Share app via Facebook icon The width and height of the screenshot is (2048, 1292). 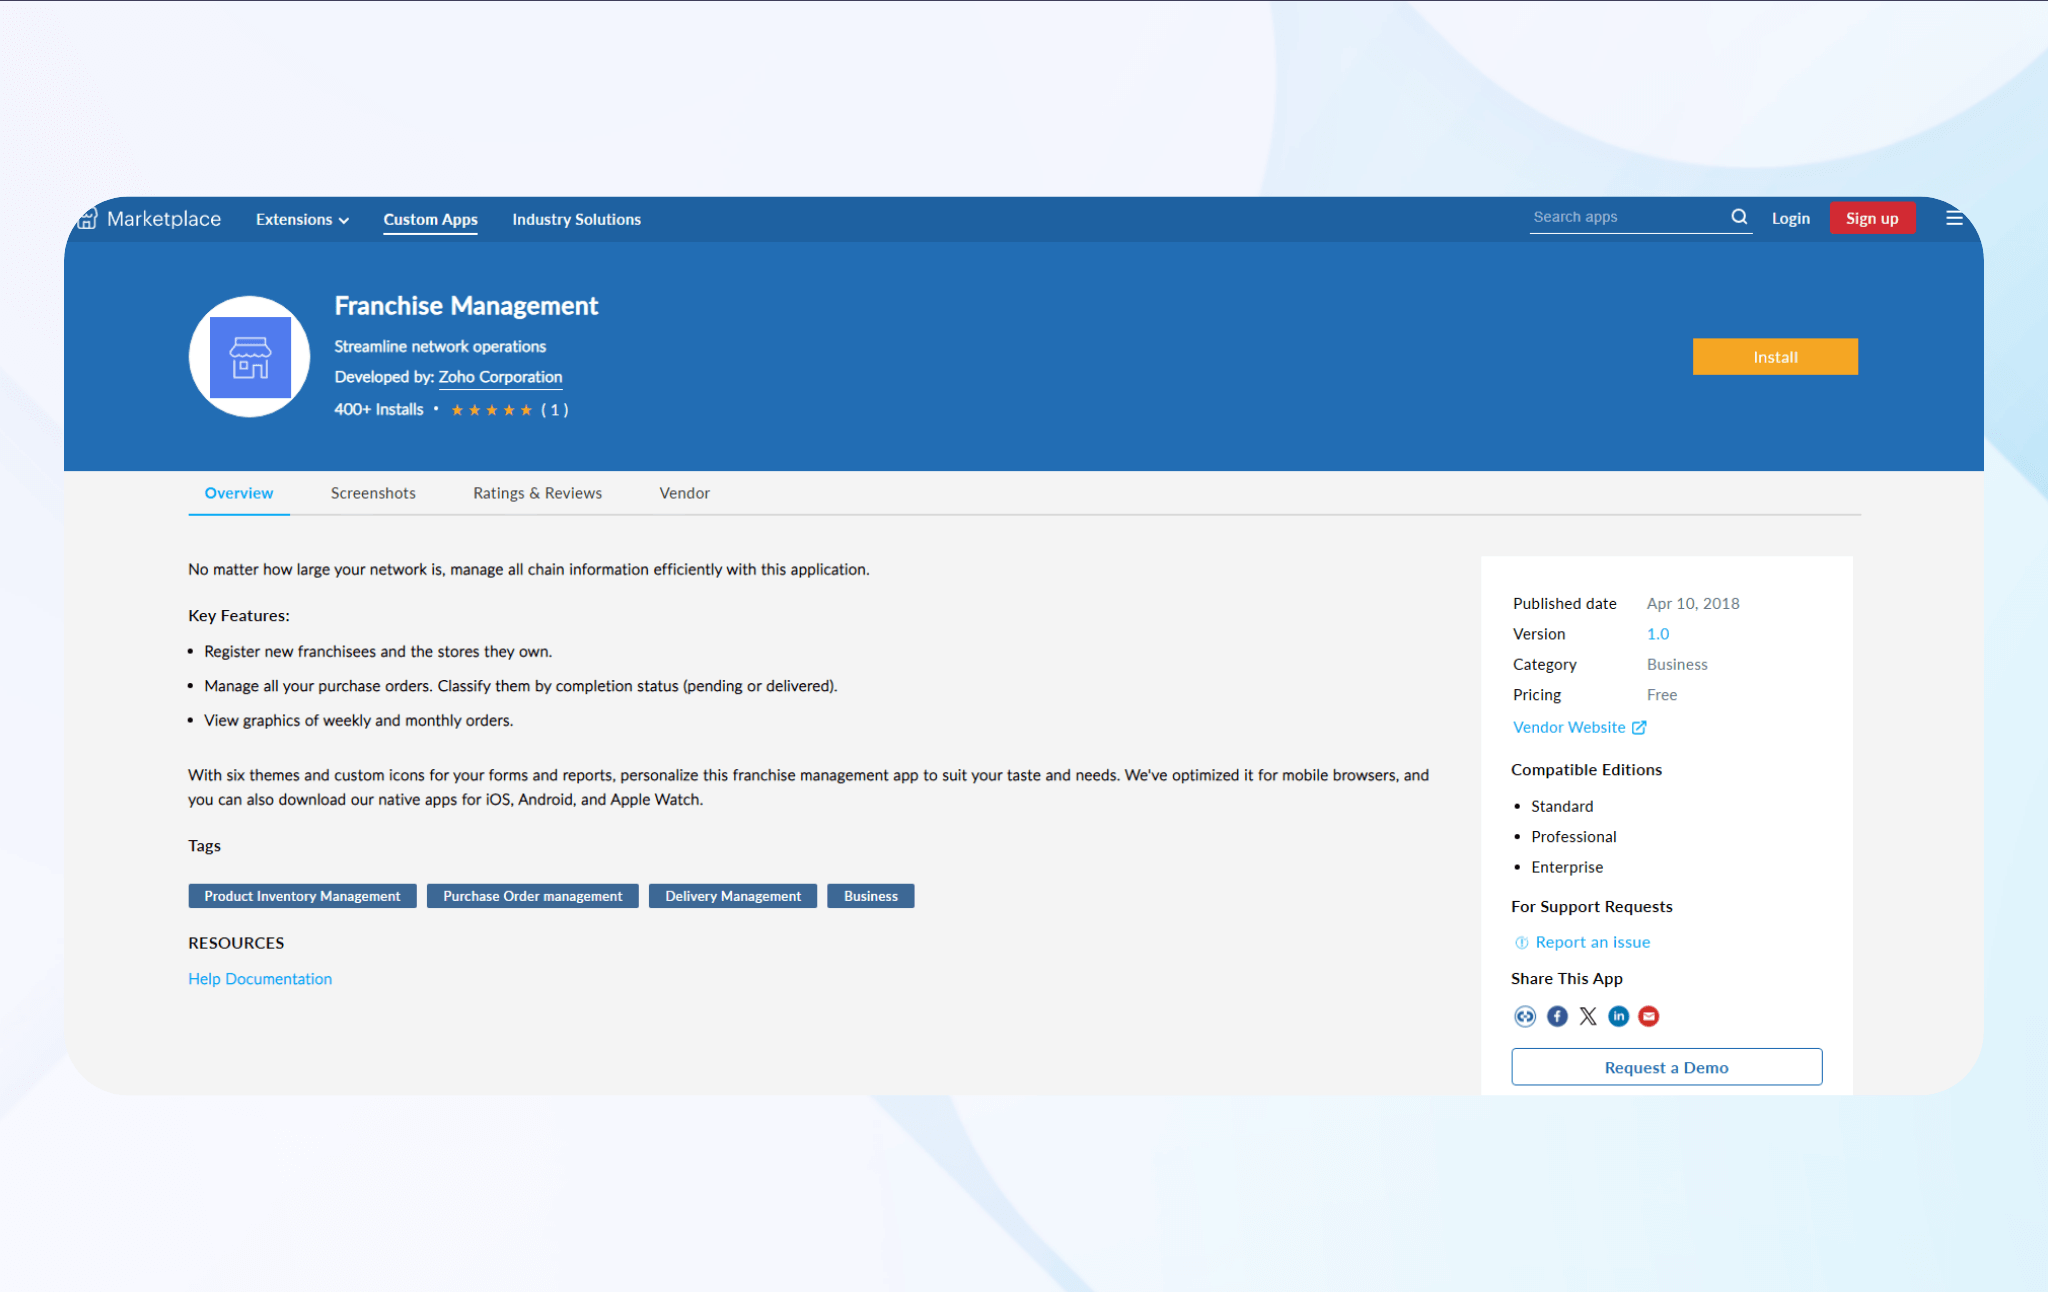1557,1016
